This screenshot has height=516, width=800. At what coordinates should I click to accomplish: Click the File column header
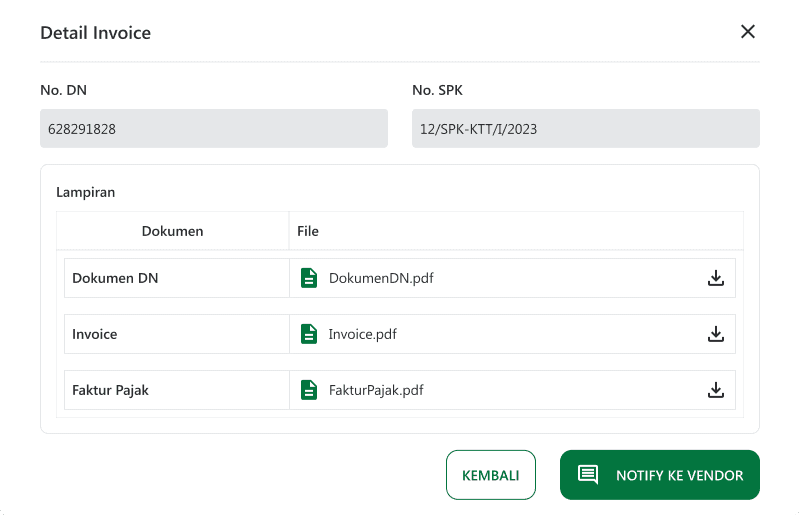coord(308,231)
